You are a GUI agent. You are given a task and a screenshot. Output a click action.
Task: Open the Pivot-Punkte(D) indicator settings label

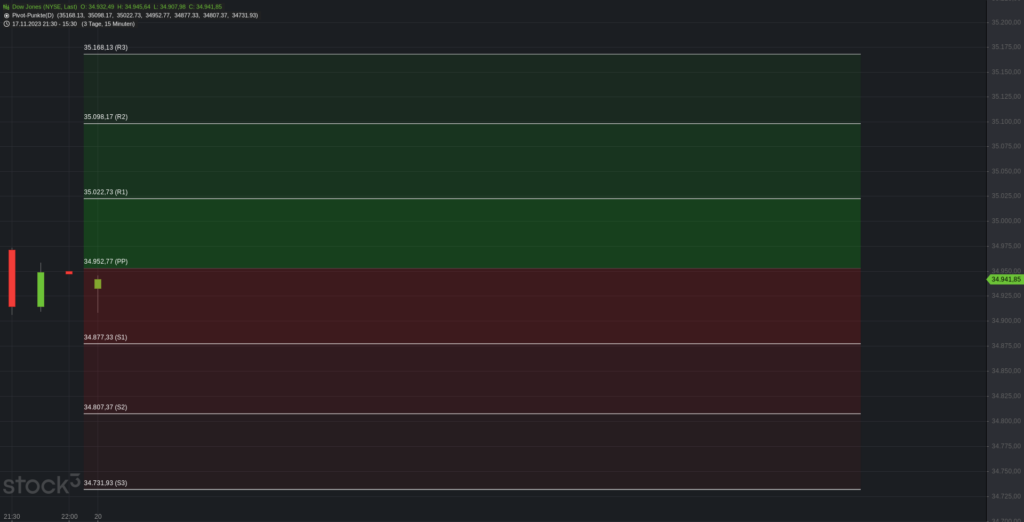coord(33,15)
